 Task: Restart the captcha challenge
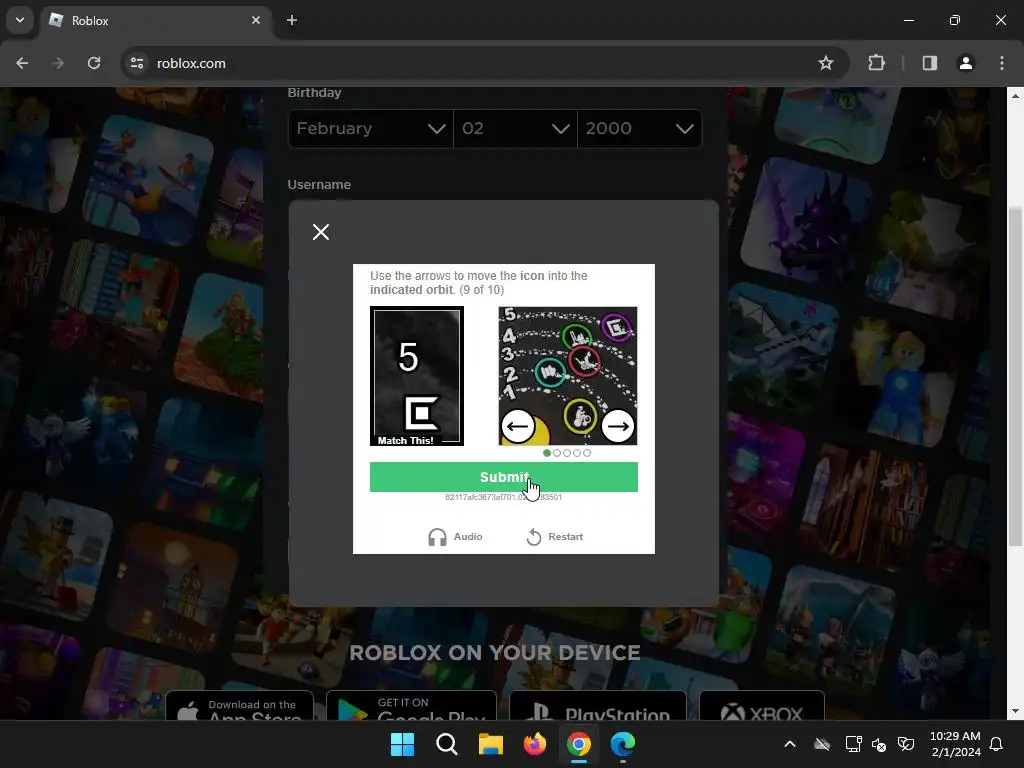[x=554, y=537]
